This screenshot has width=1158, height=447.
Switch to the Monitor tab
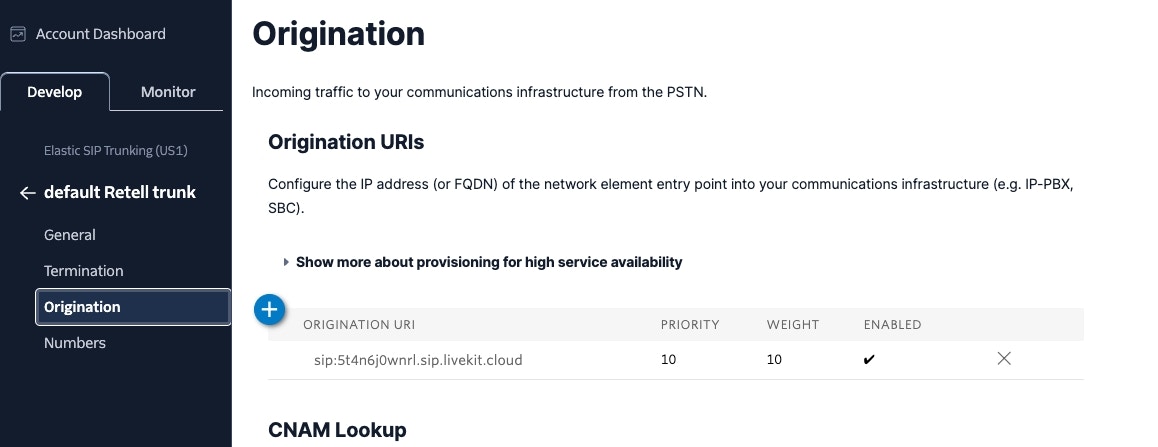(x=168, y=92)
